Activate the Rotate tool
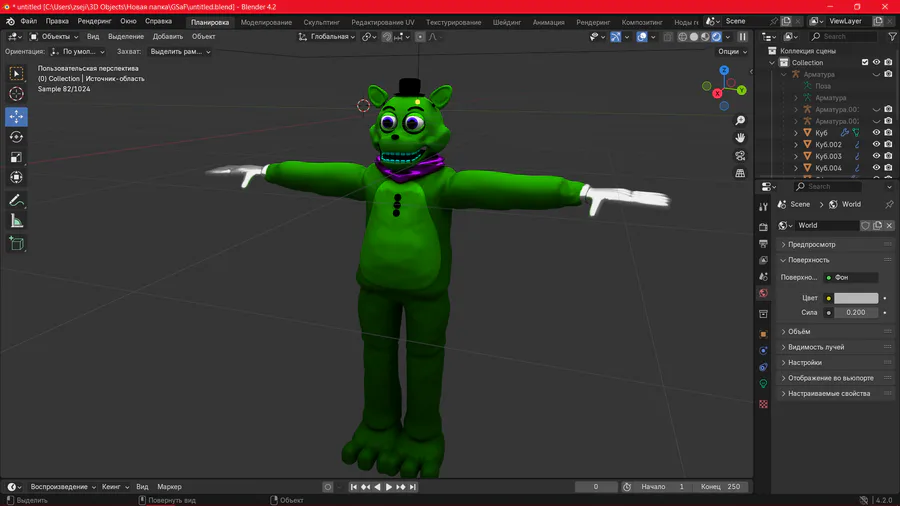Screen dimensions: 900x506 tap(16, 137)
